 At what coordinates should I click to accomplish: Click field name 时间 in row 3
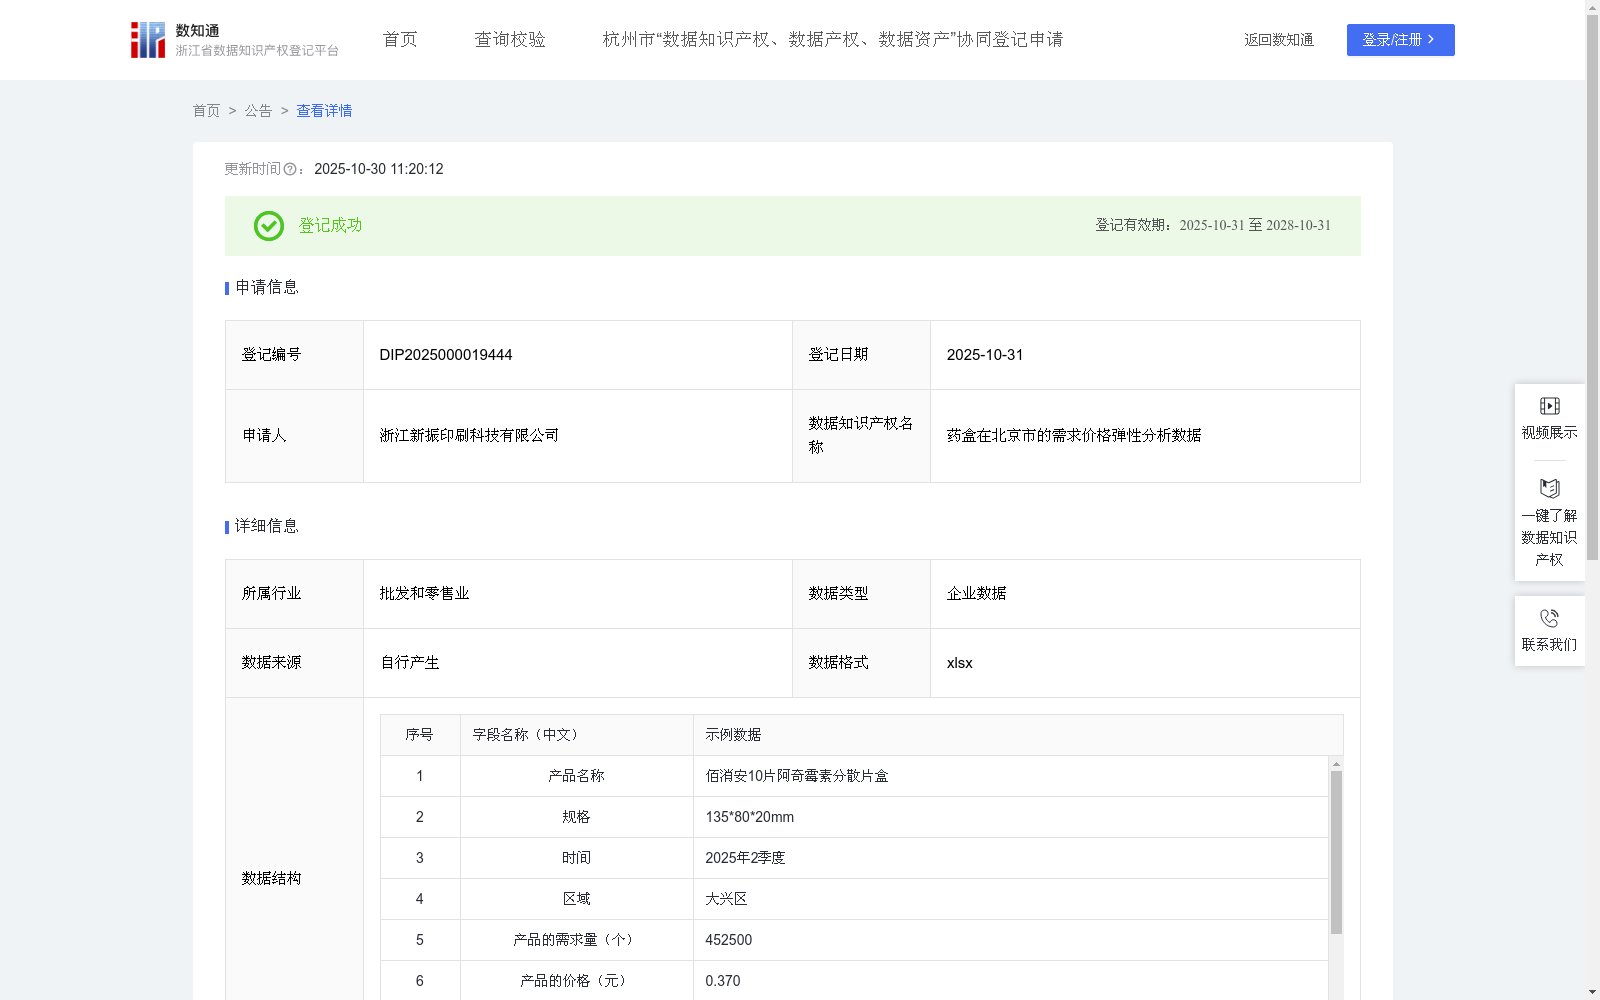[576, 858]
